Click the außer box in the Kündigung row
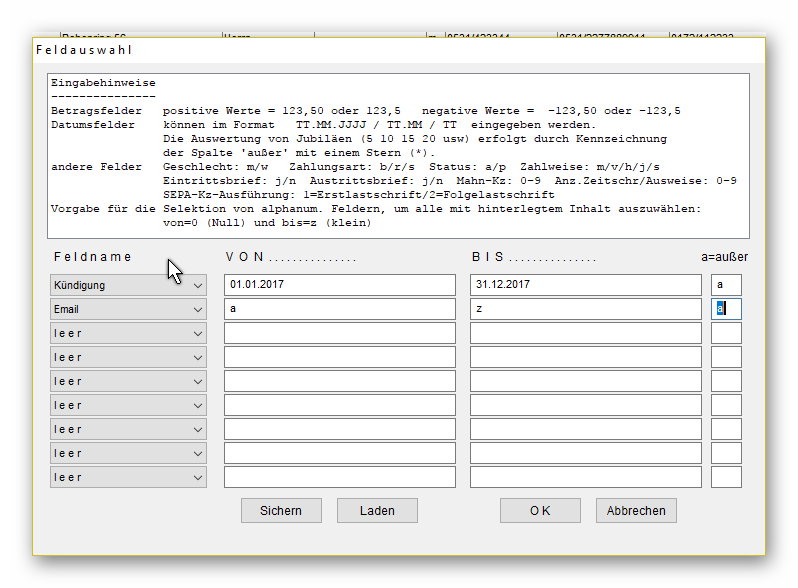The width and height of the screenshot is (798, 588). 726,285
